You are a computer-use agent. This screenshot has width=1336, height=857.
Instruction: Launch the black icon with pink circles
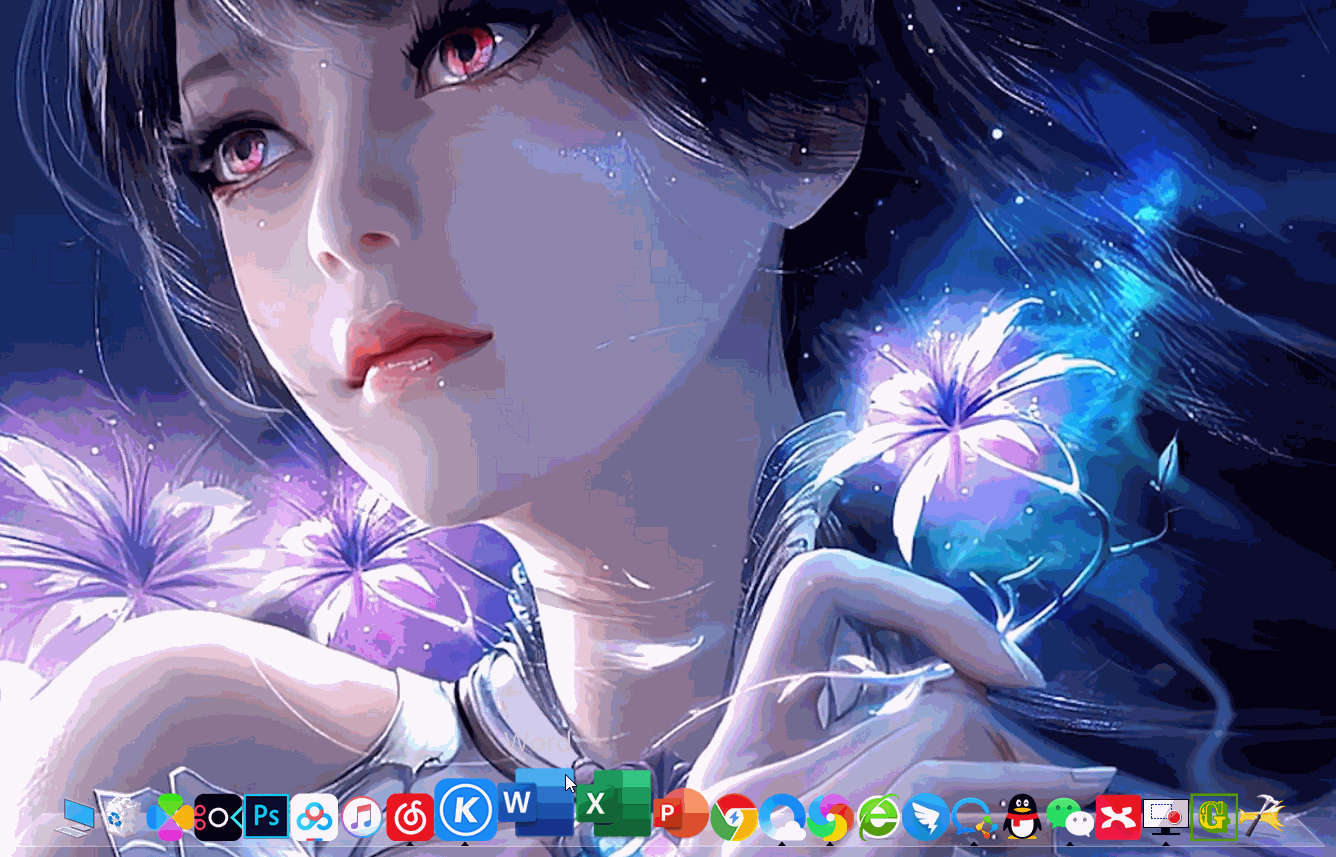[x=218, y=817]
